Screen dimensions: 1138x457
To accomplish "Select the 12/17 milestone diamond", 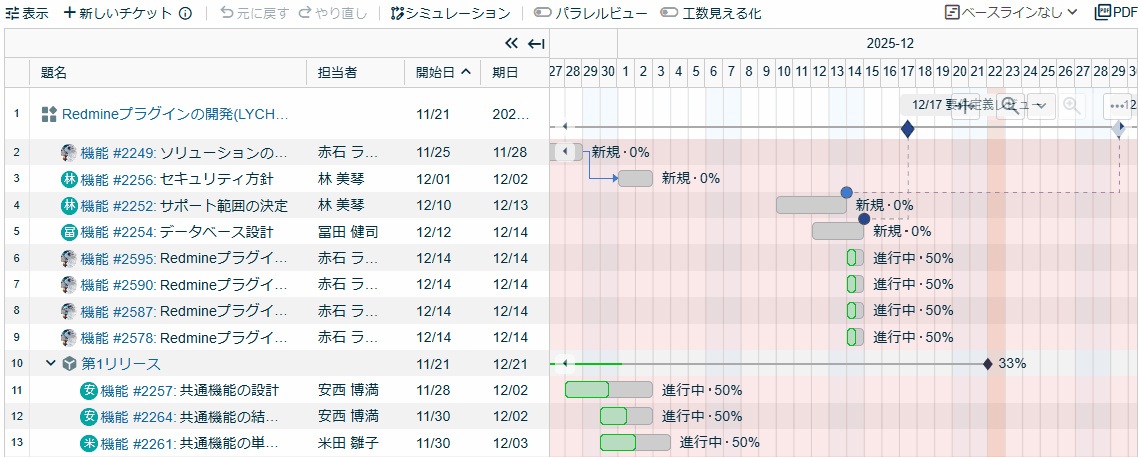I will (x=906, y=129).
